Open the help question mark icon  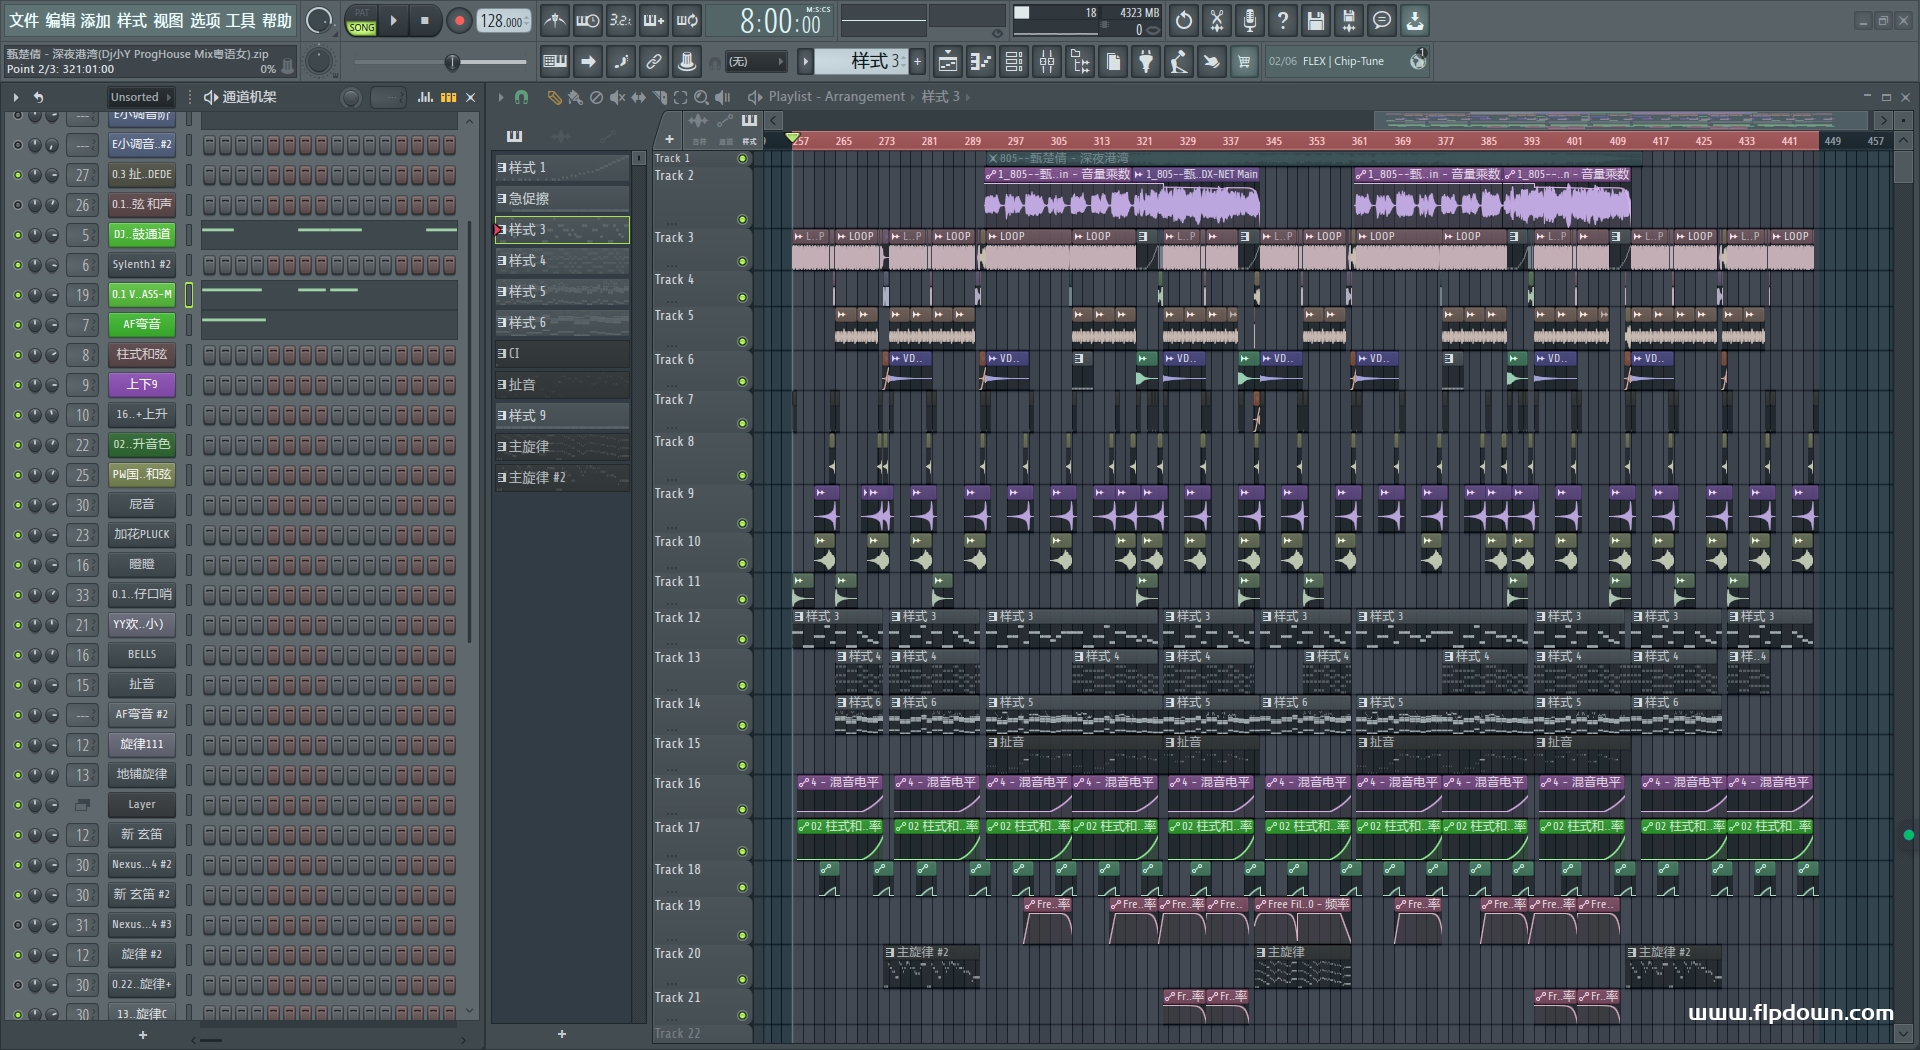pos(1283,20)
